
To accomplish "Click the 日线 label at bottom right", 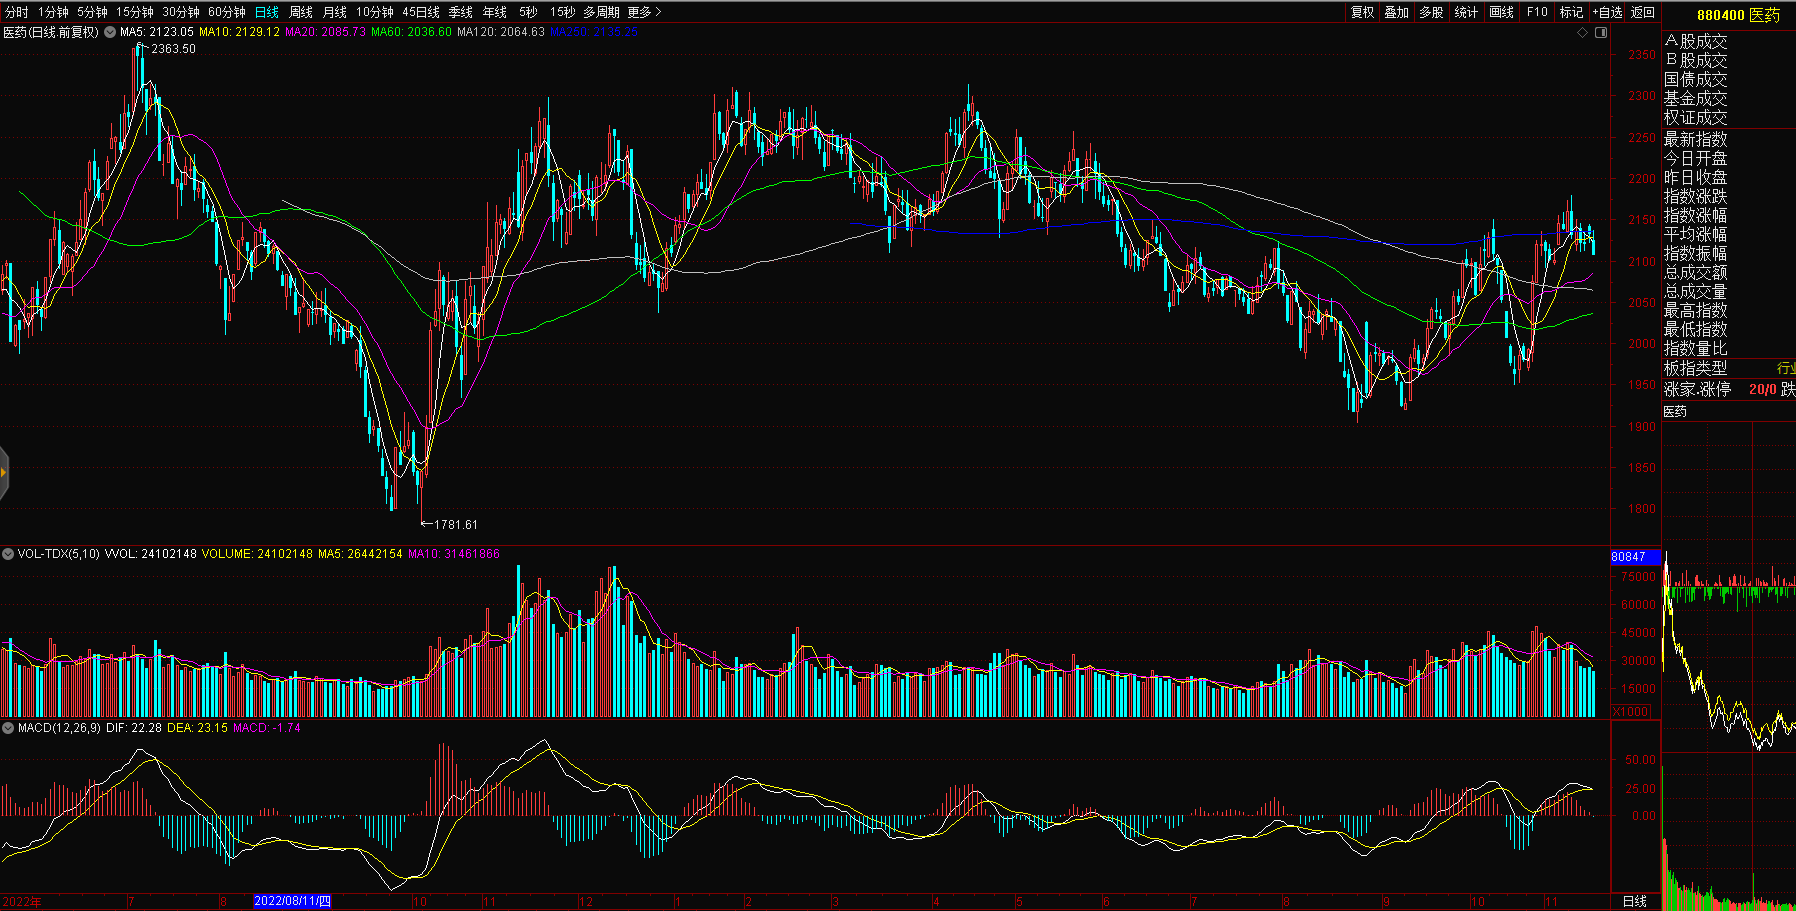I will [x=1634, y=901].
